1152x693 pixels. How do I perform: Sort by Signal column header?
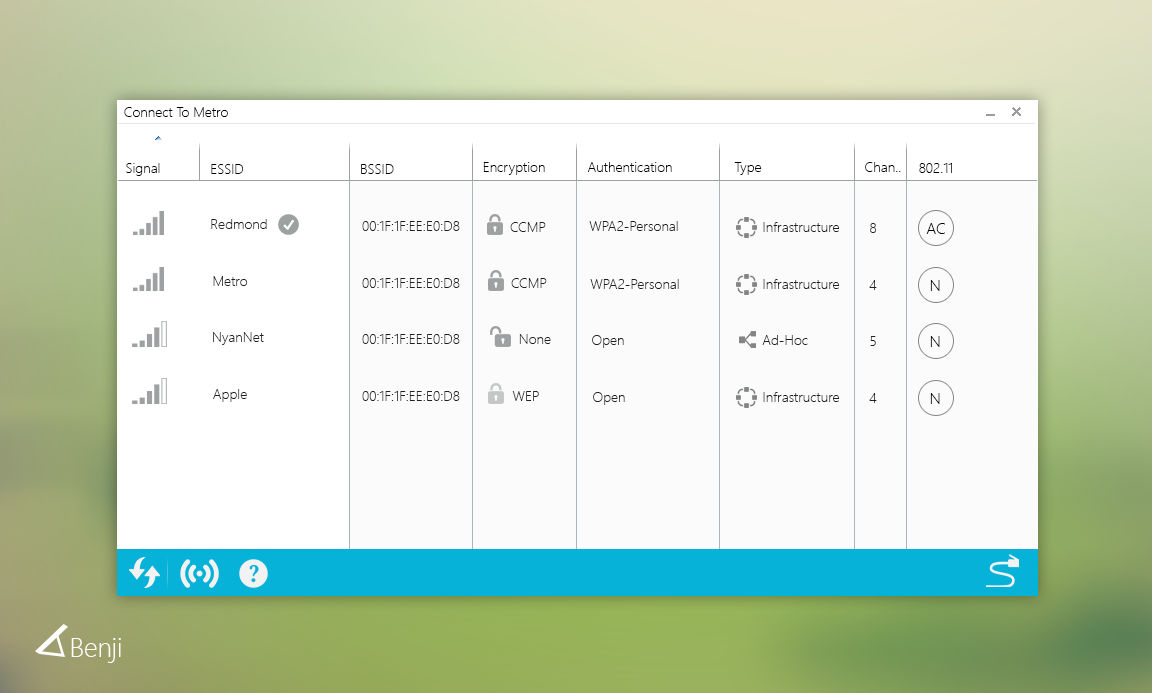[x=143, y=168]
